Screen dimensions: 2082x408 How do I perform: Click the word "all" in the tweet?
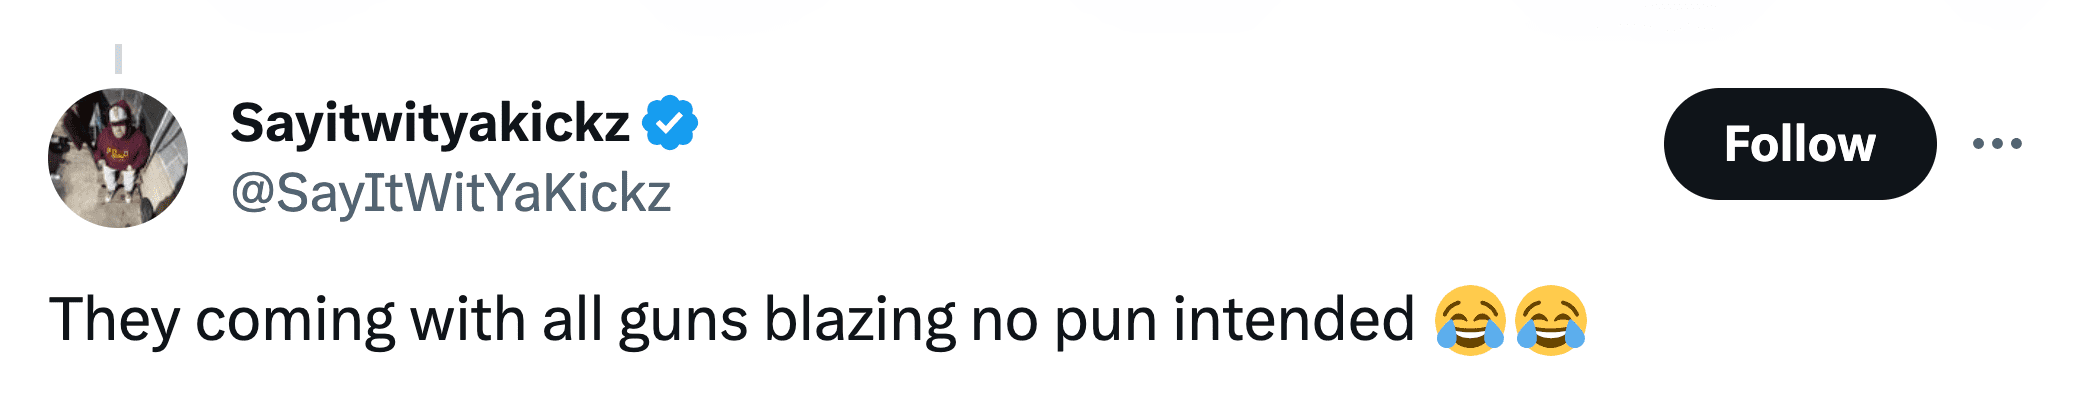coord(572,320)
